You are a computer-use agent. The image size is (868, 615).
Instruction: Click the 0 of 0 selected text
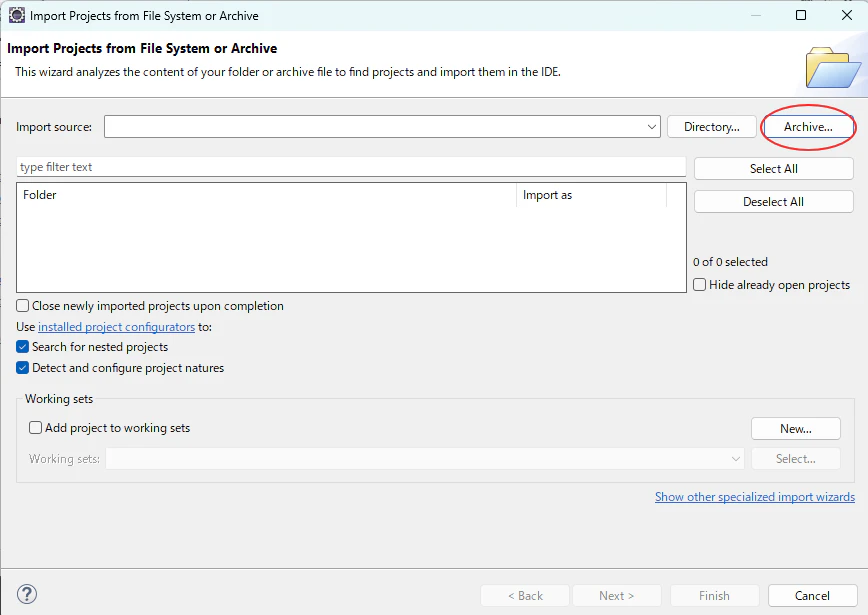pyautogui.click(x=730, y=262)
